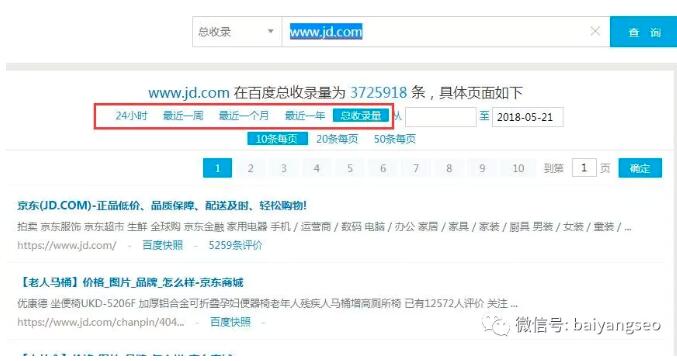
Task: Click the 3725918 total indexed count
Action: [x=378, y=92]
